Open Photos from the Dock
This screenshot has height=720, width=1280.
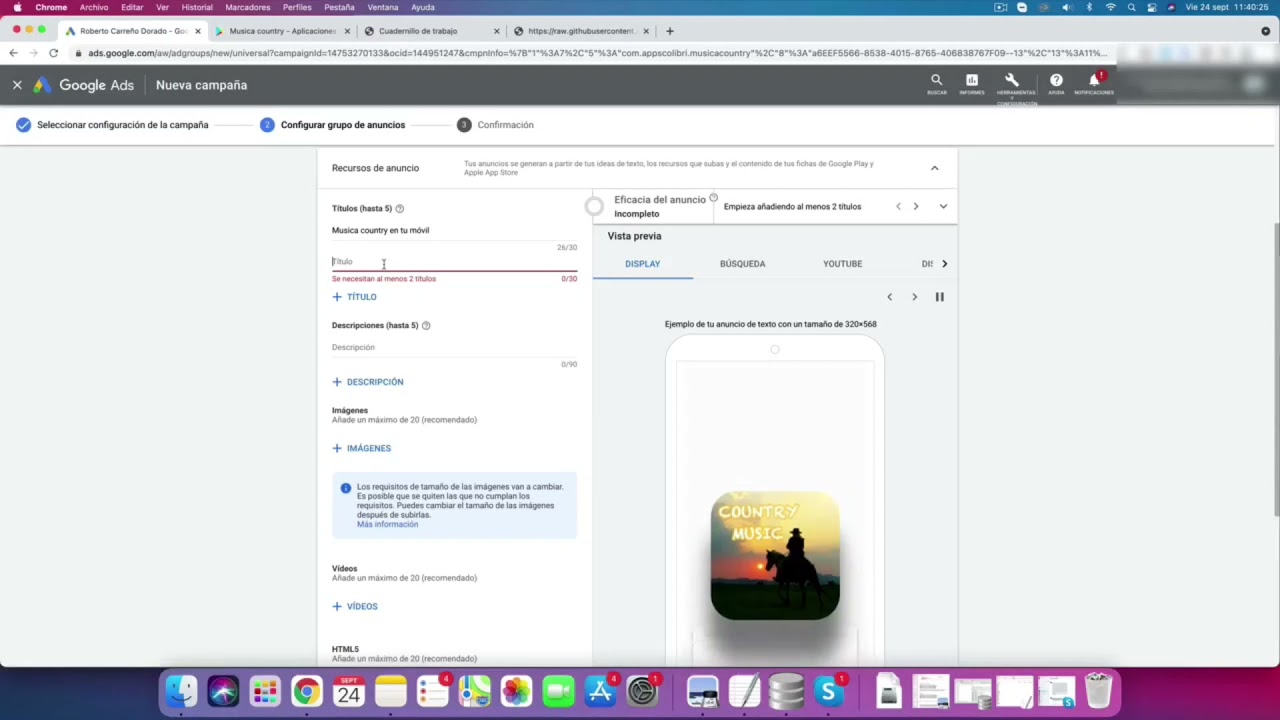pyautogui.click(x=516, y=691)
